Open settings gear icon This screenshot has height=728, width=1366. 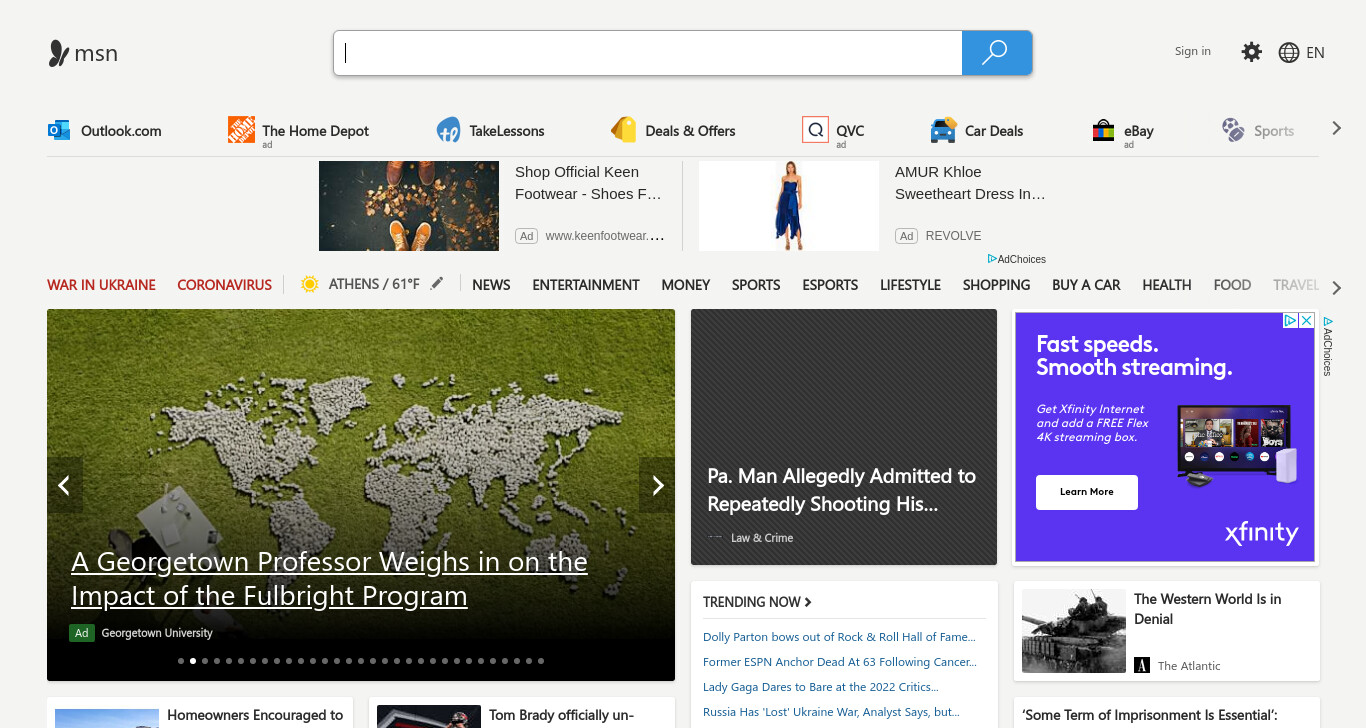tap(1252, 52)
